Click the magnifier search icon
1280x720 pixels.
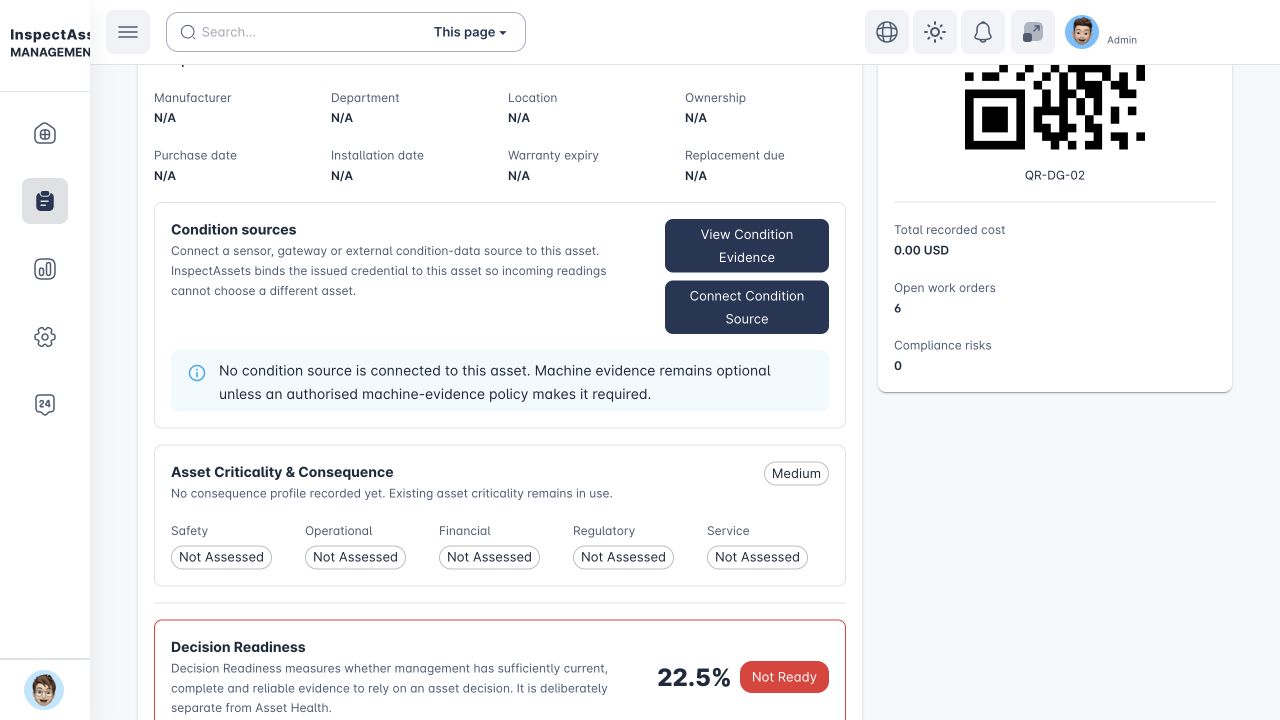pos(188,32)
